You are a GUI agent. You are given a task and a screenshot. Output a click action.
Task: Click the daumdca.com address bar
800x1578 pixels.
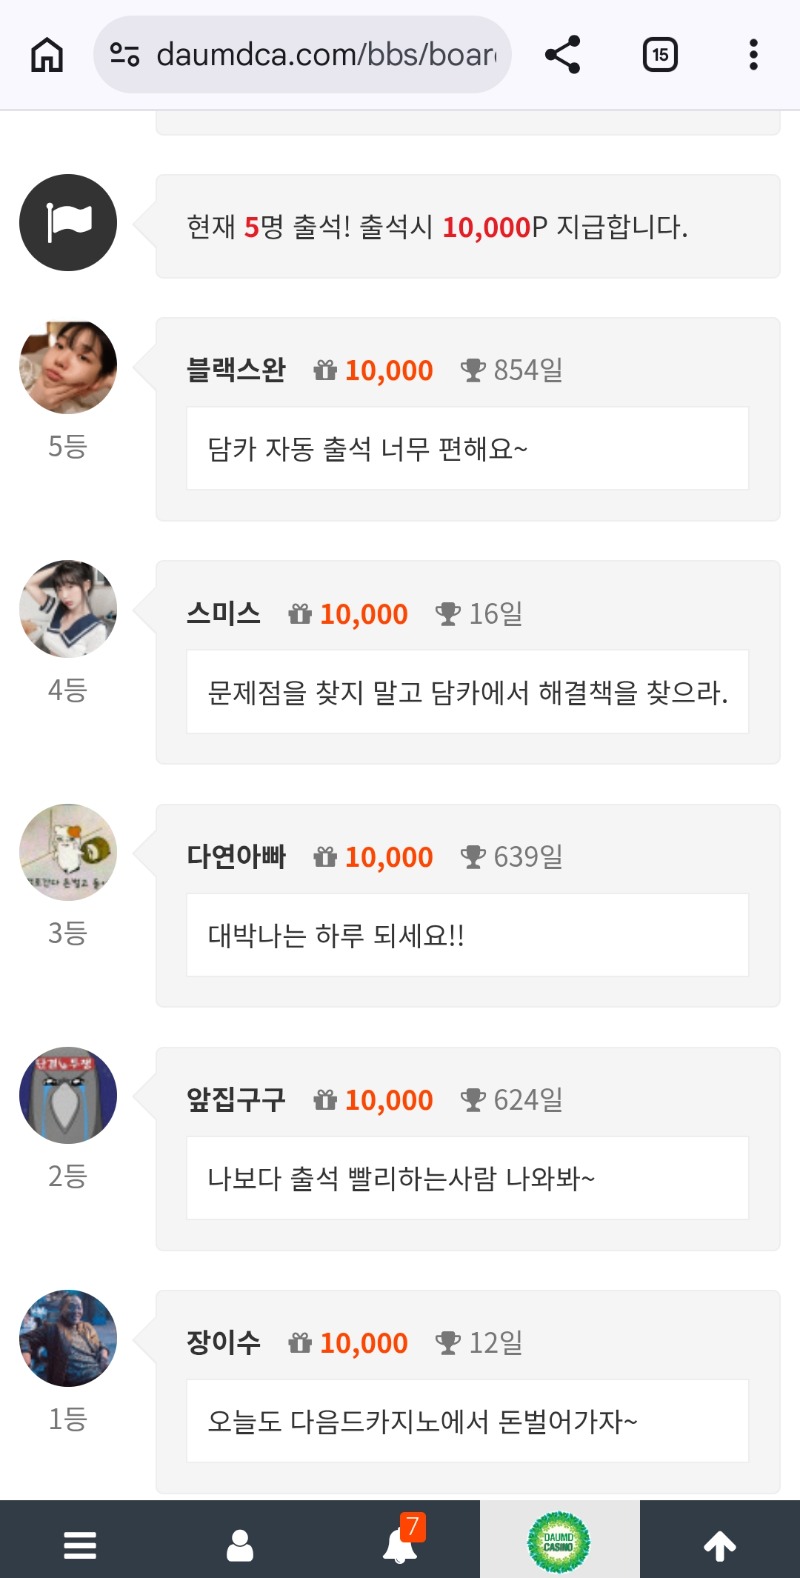[325, 55]
